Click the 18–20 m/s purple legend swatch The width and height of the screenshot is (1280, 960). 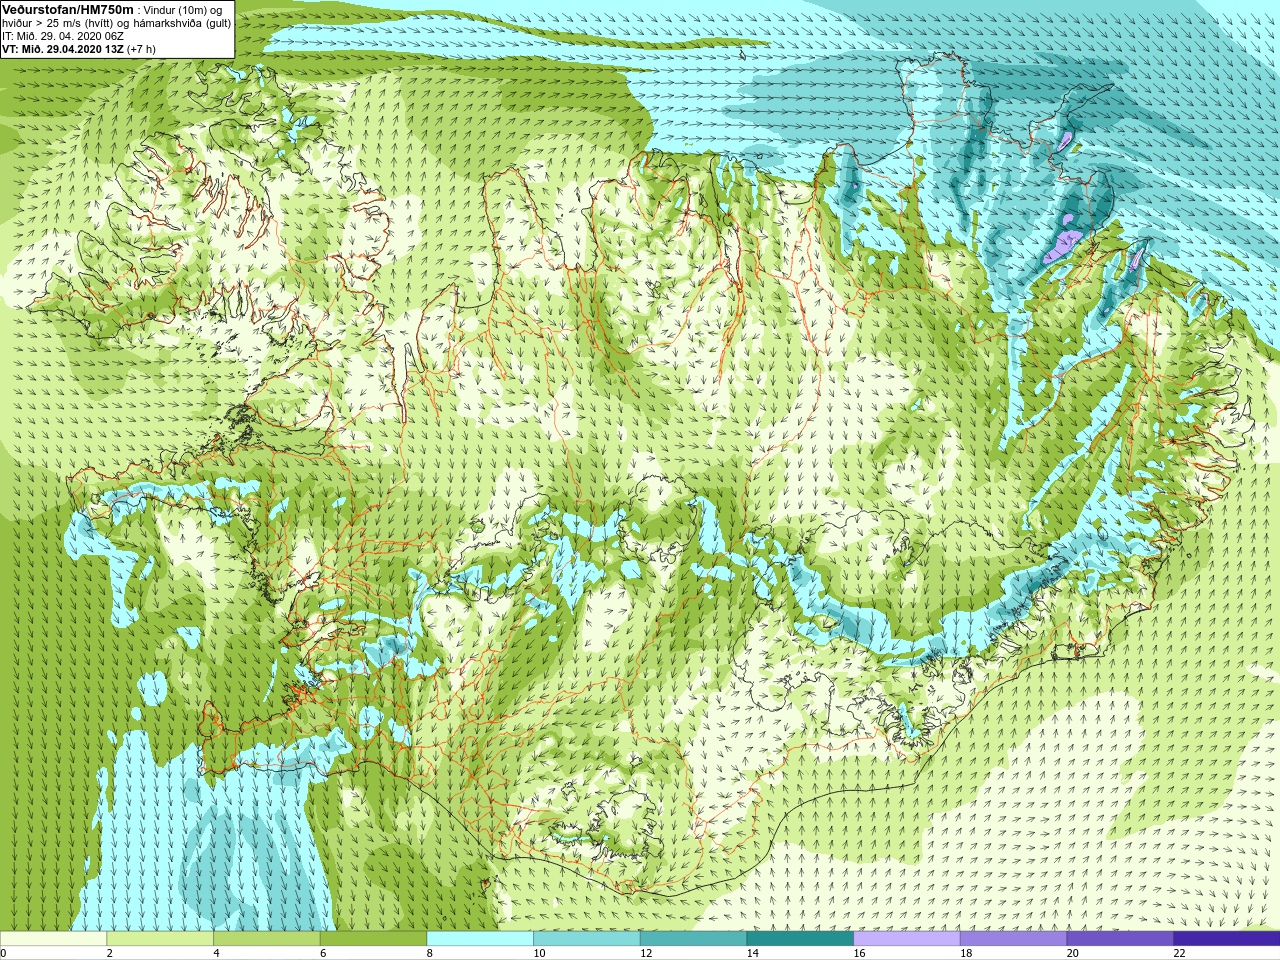coord(1013,939)
